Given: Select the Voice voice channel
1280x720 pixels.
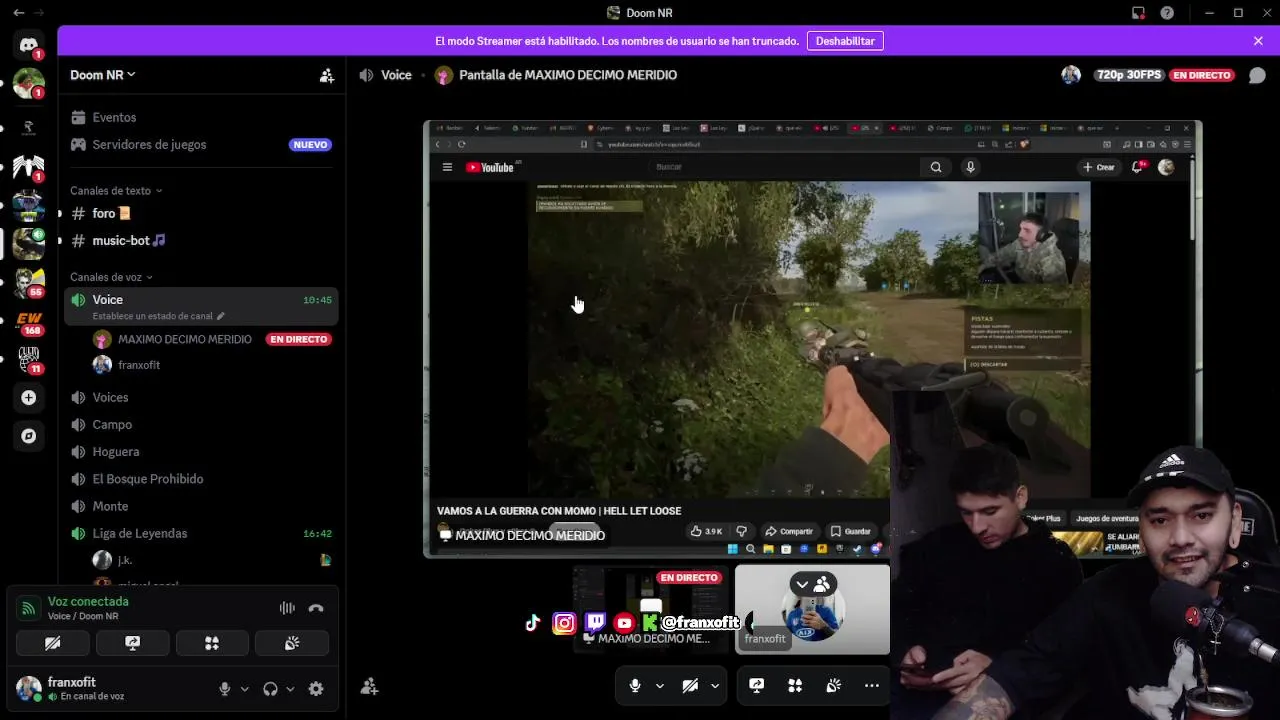Looking at the screenshot, I should pos(201,306).
